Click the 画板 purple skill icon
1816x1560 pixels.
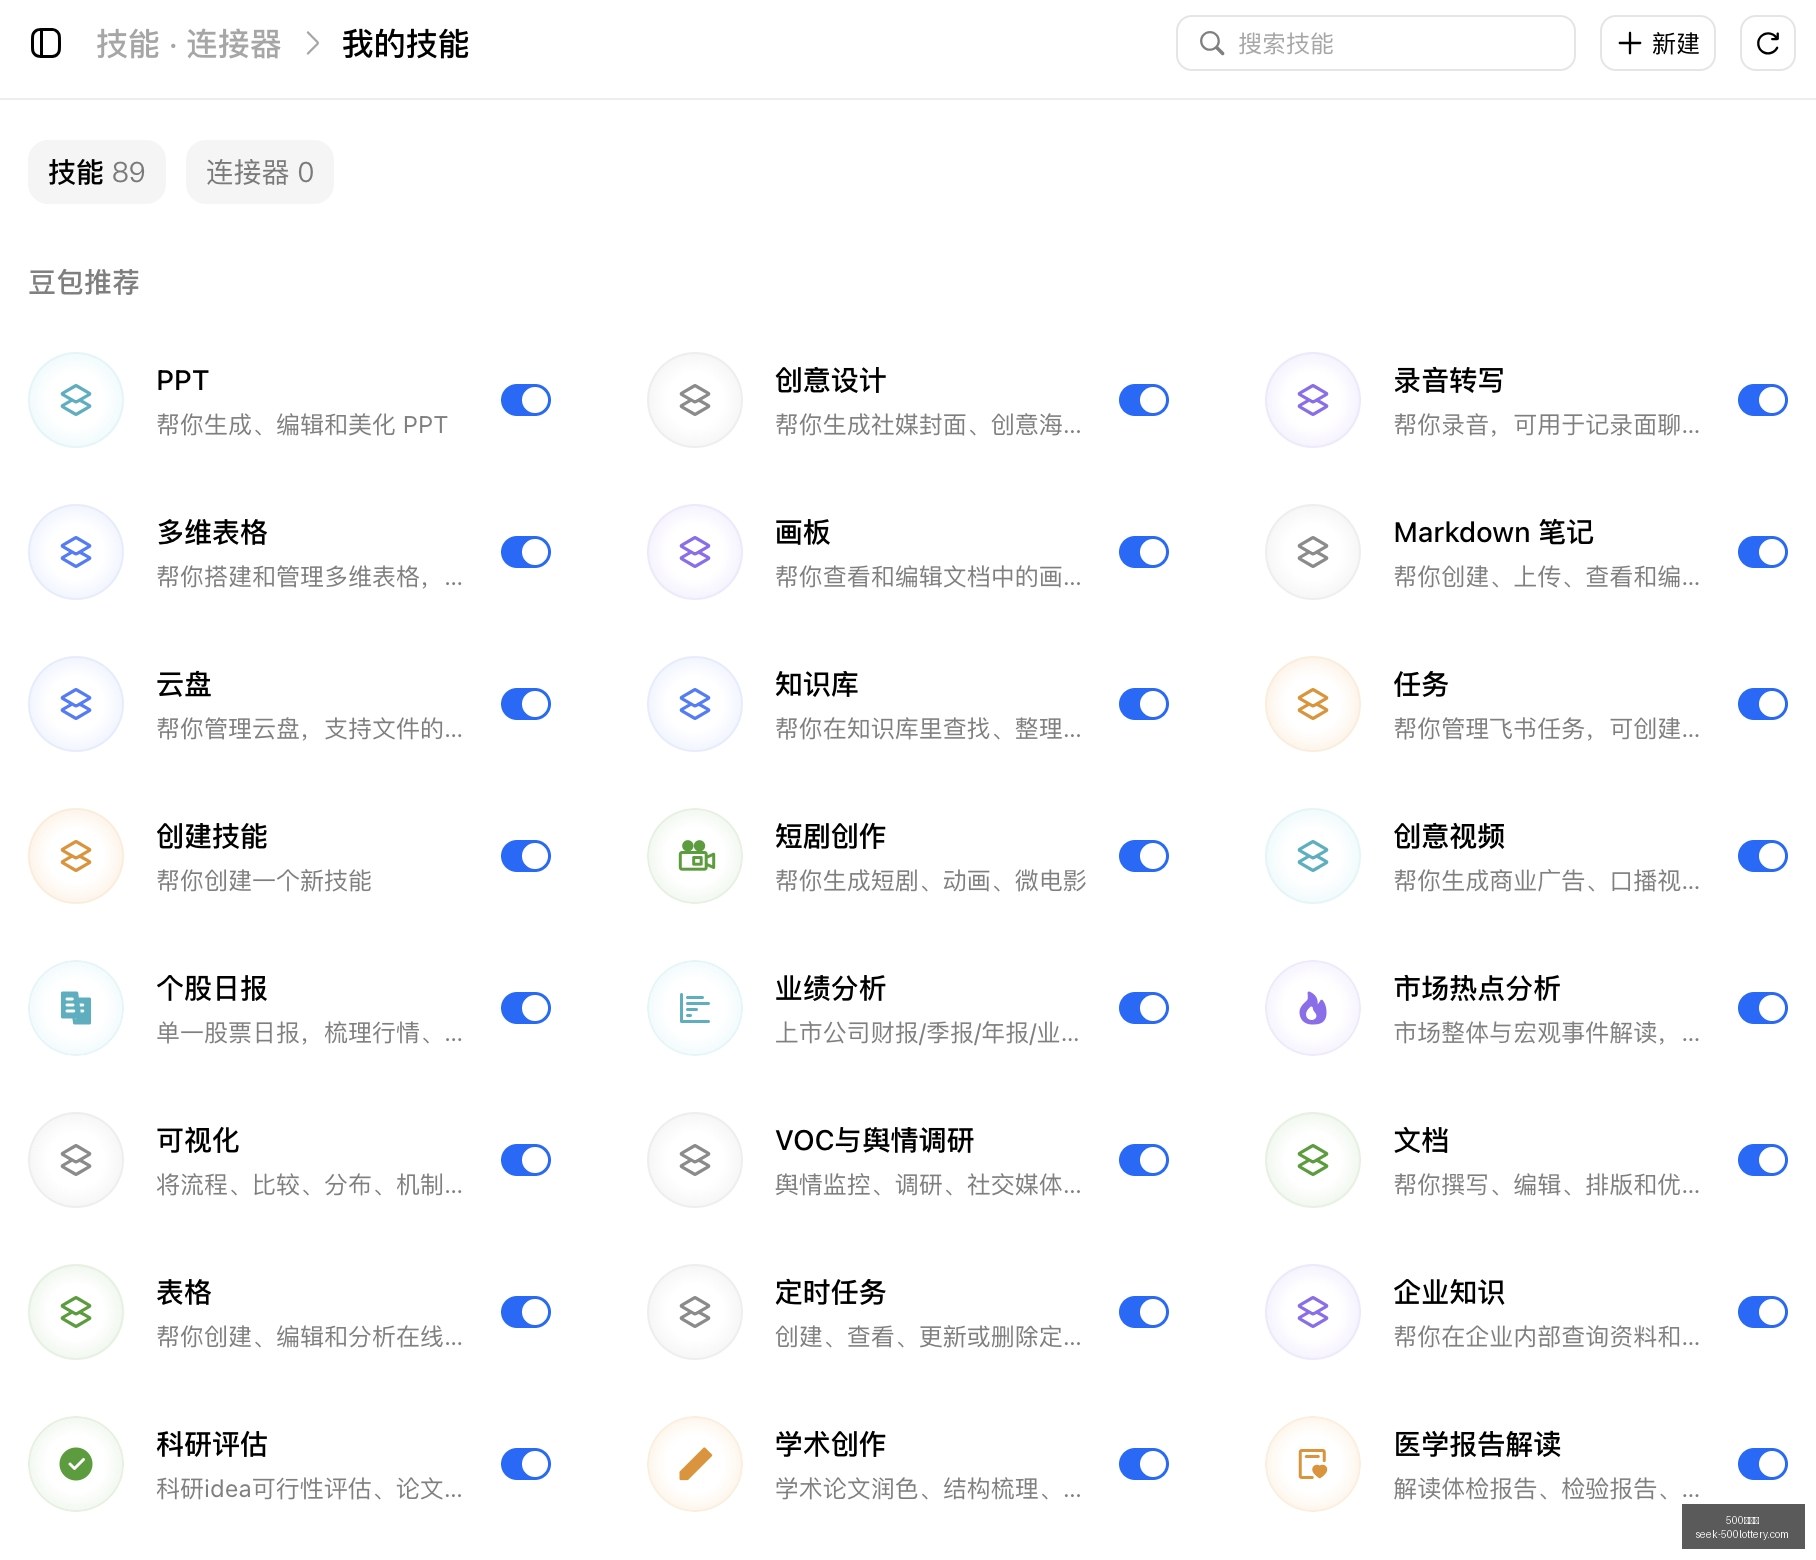(695, 552)
